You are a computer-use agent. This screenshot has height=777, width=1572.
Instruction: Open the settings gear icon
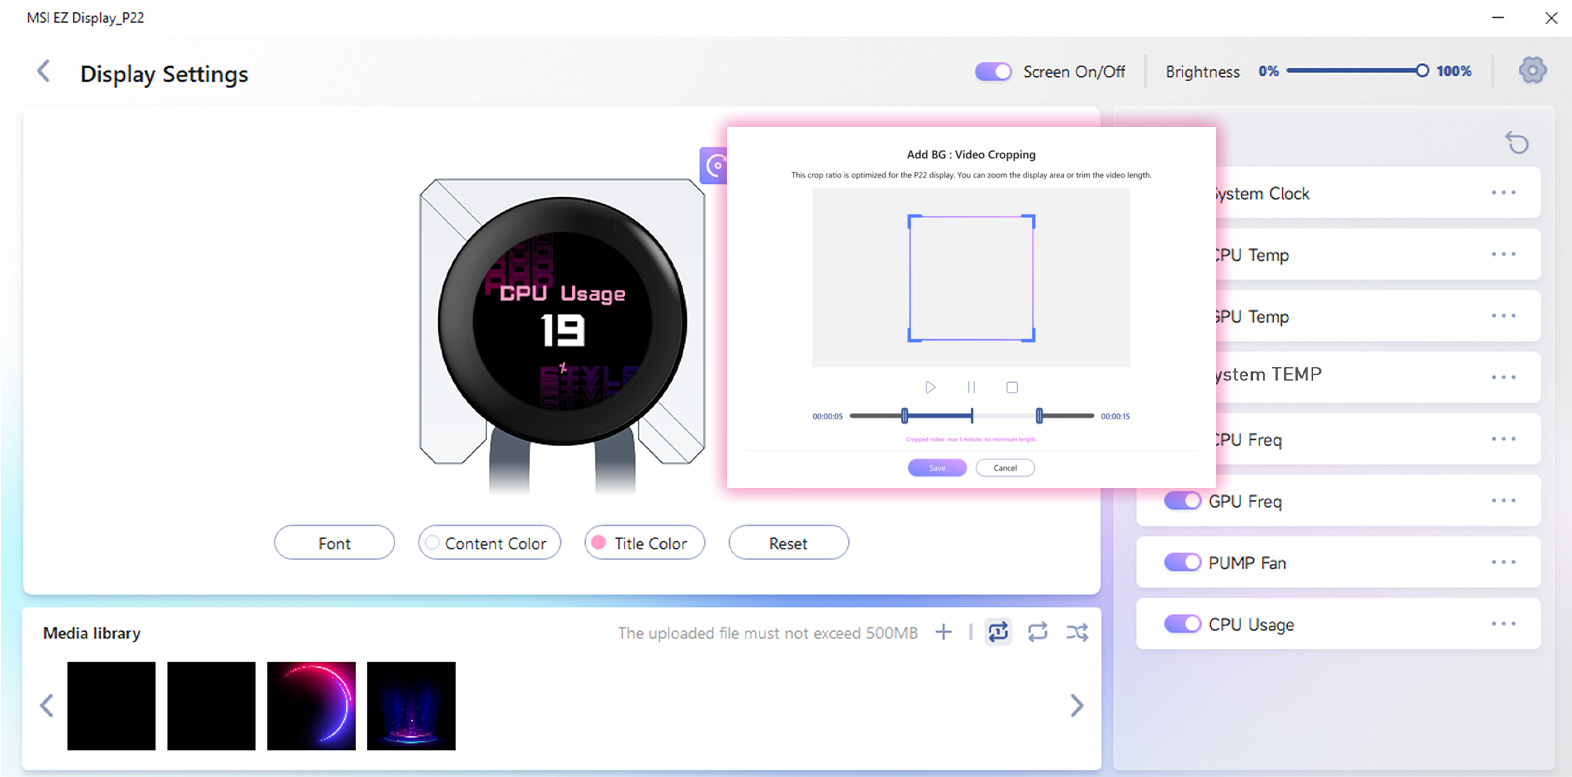(1532, 70)
